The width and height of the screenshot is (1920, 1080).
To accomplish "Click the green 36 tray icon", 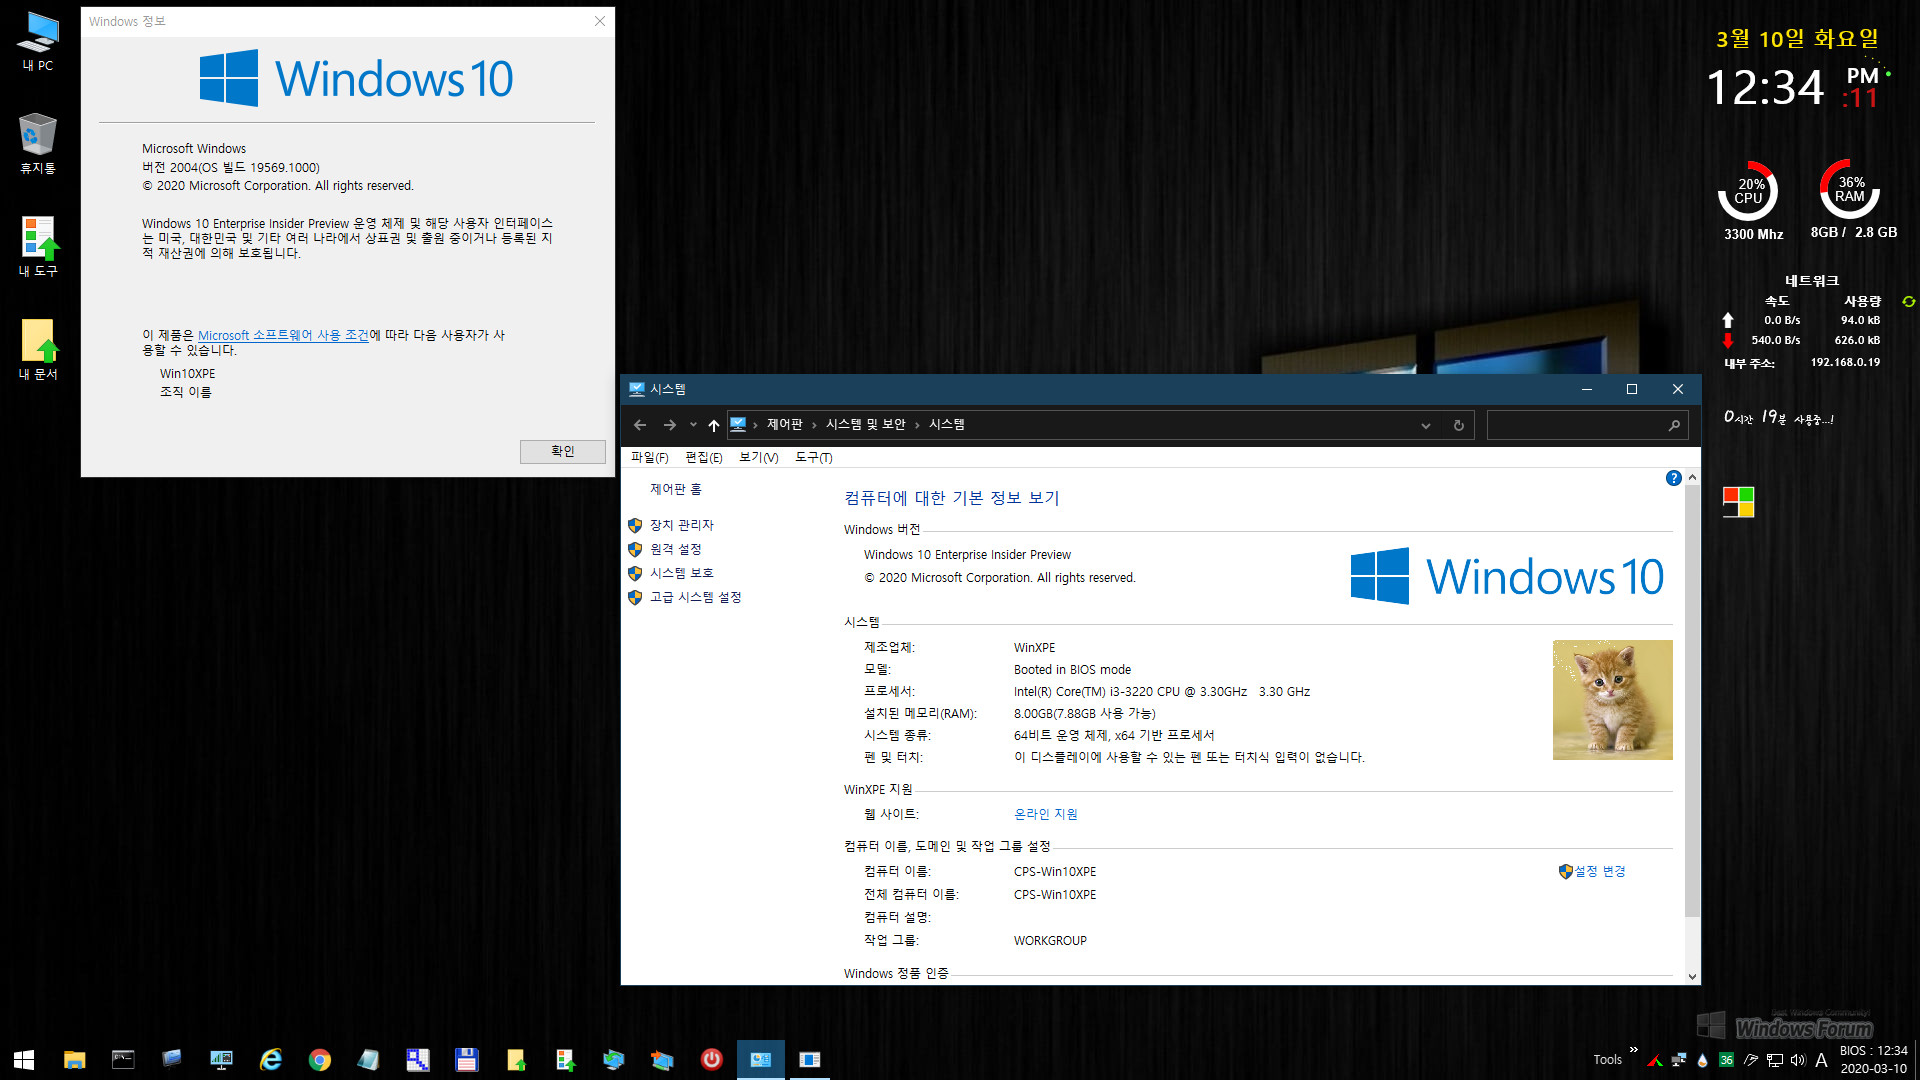I will pyautogui.click(x=1726, y=1060).
